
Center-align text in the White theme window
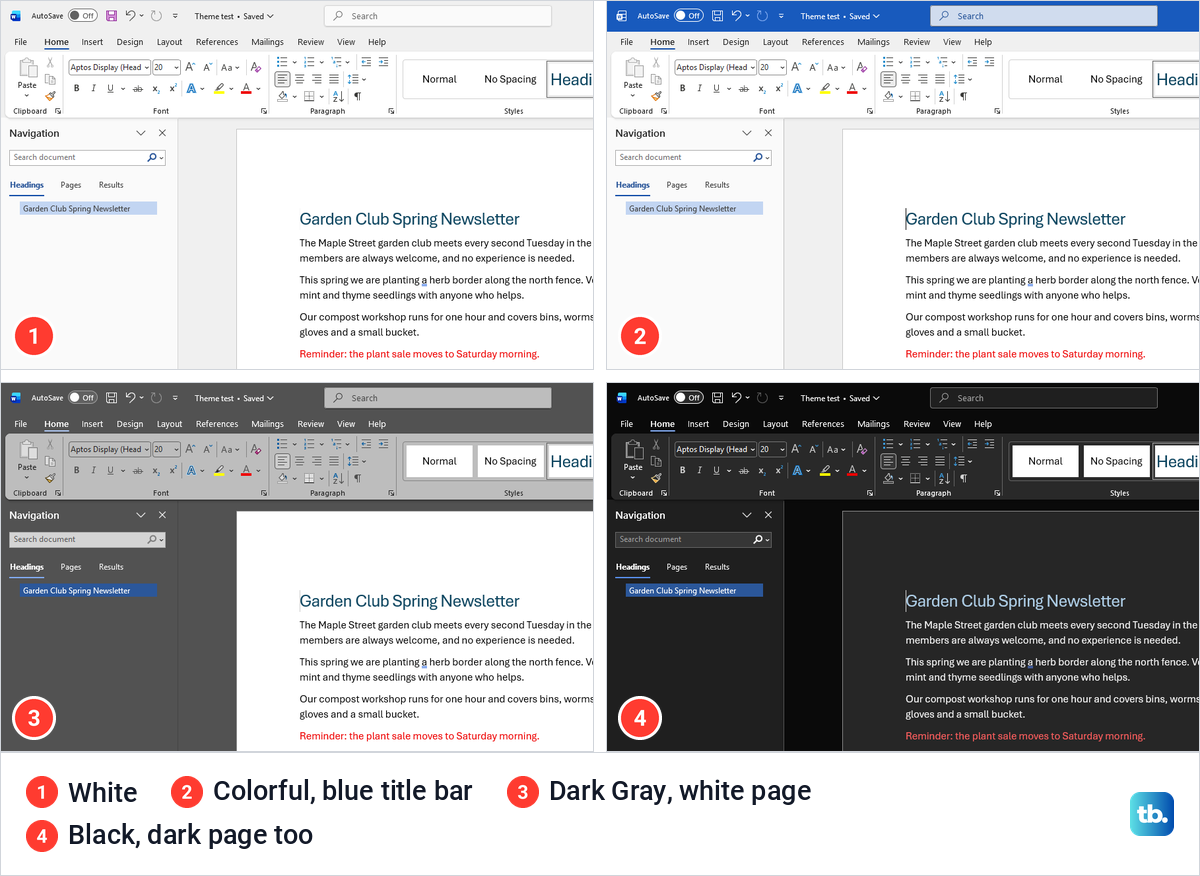coord(300,78)
